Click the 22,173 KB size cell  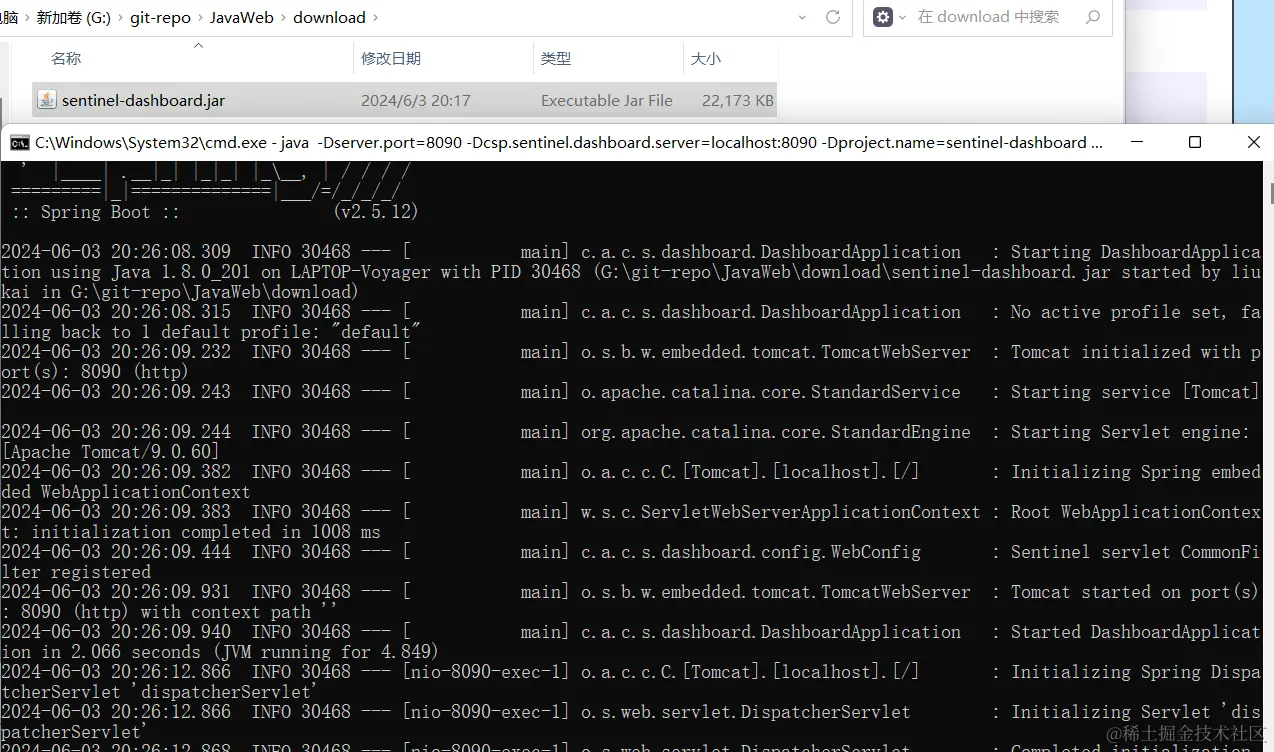point(738,101)
